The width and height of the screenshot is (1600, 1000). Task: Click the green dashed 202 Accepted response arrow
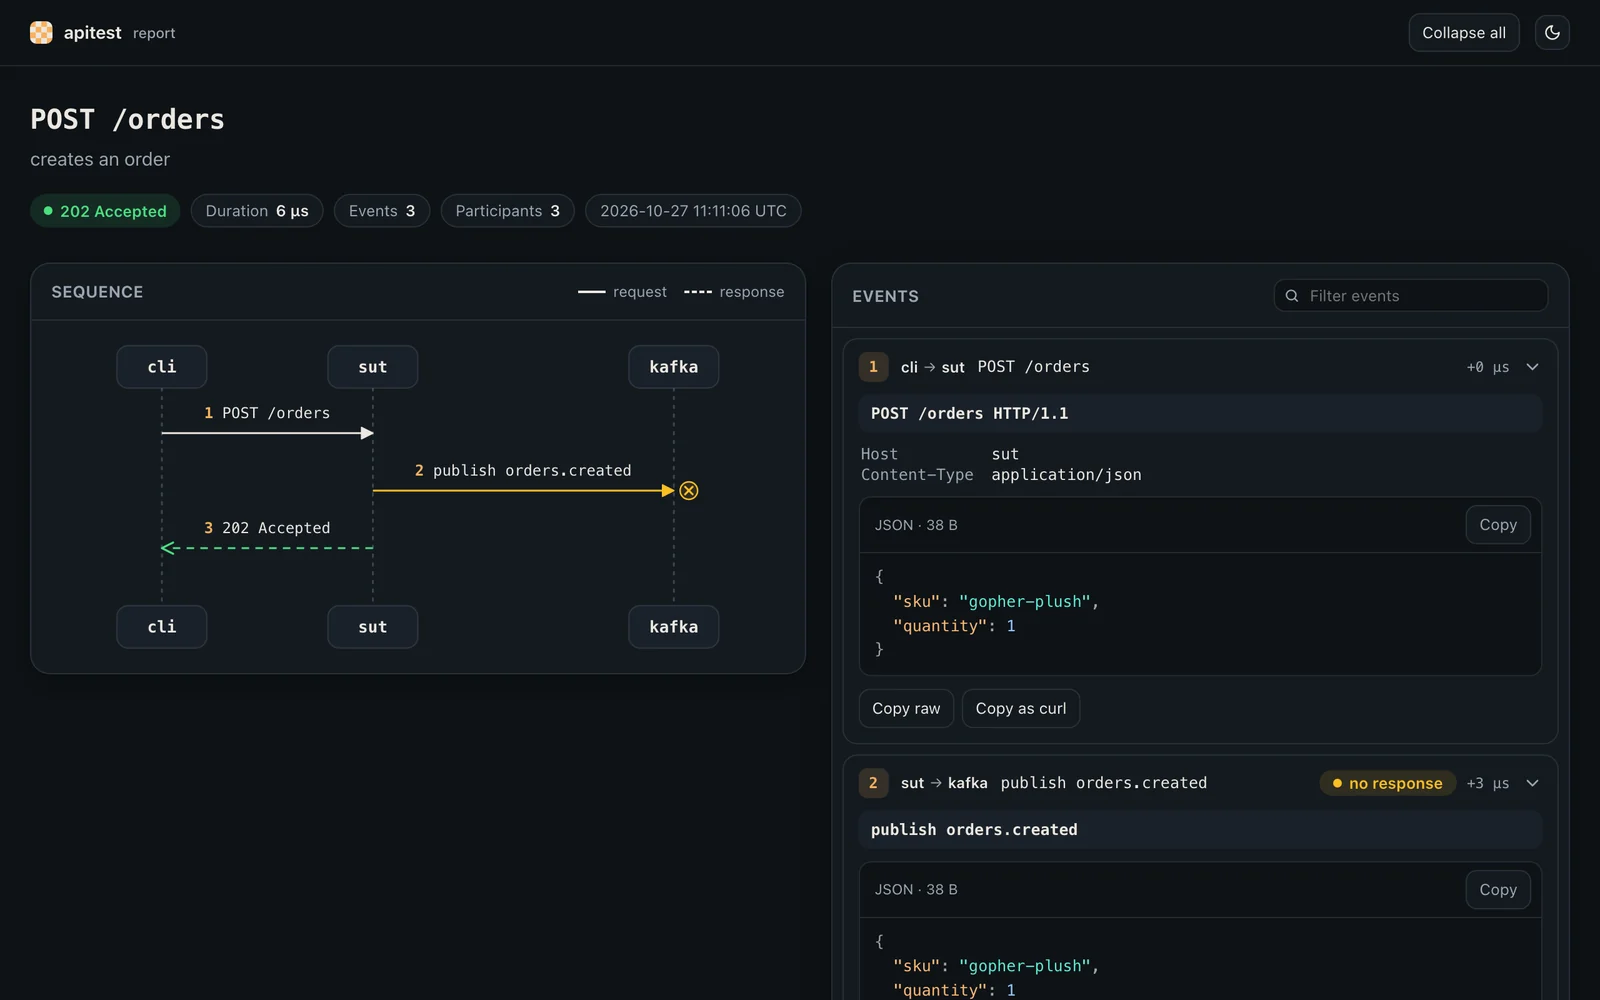267,548
